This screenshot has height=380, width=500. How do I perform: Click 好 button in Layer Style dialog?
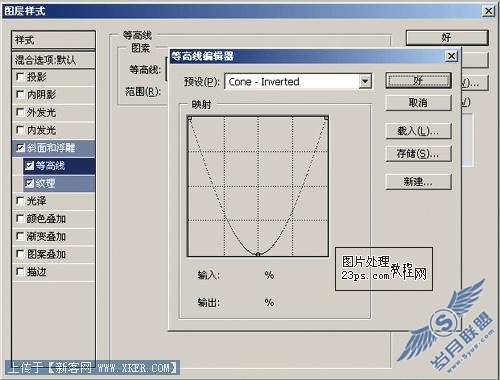coord(447,38)
